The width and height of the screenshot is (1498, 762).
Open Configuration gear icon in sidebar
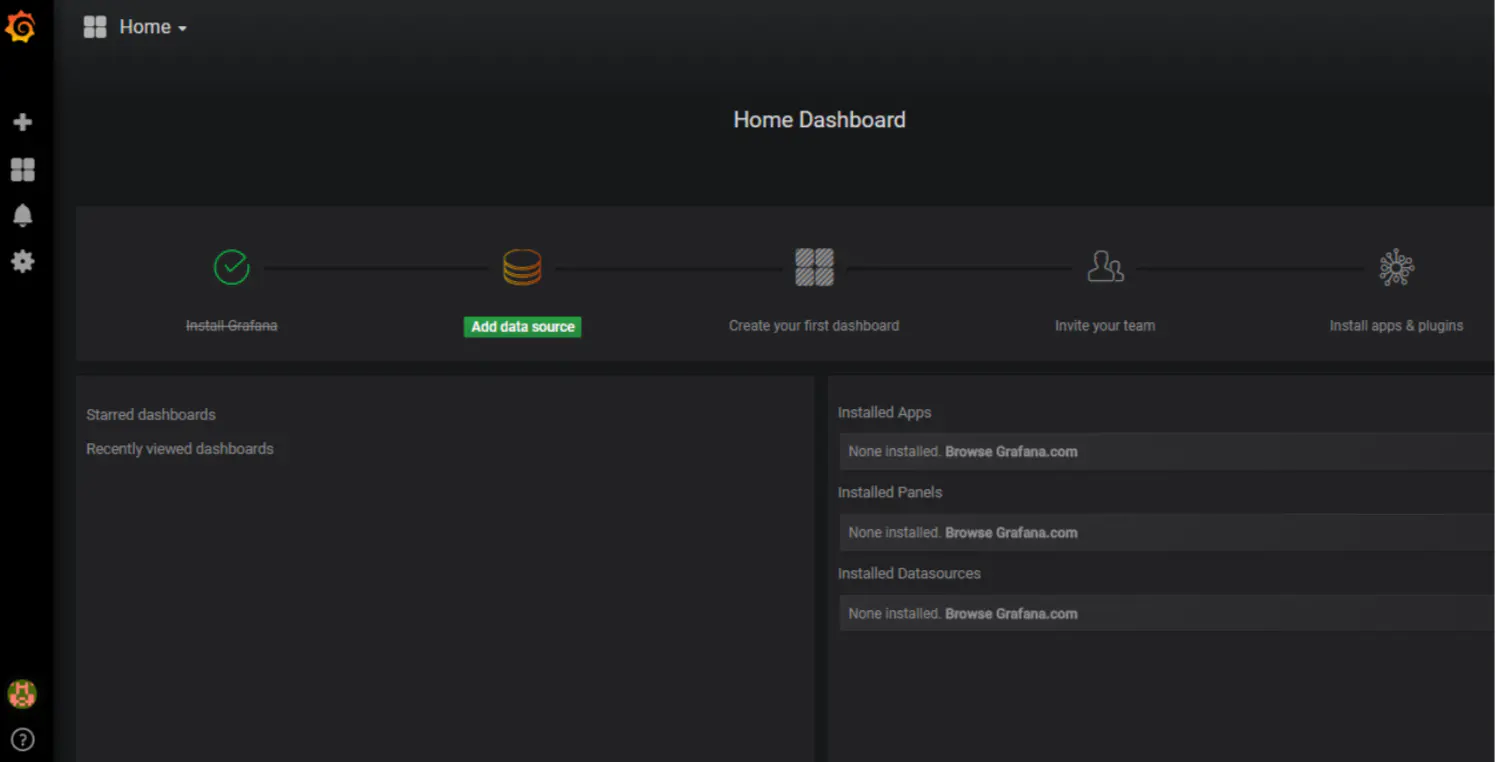pos(22,261)
